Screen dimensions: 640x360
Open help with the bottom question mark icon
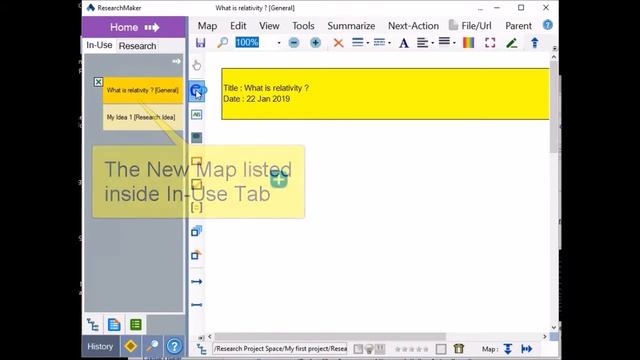(x=174, y=347)
